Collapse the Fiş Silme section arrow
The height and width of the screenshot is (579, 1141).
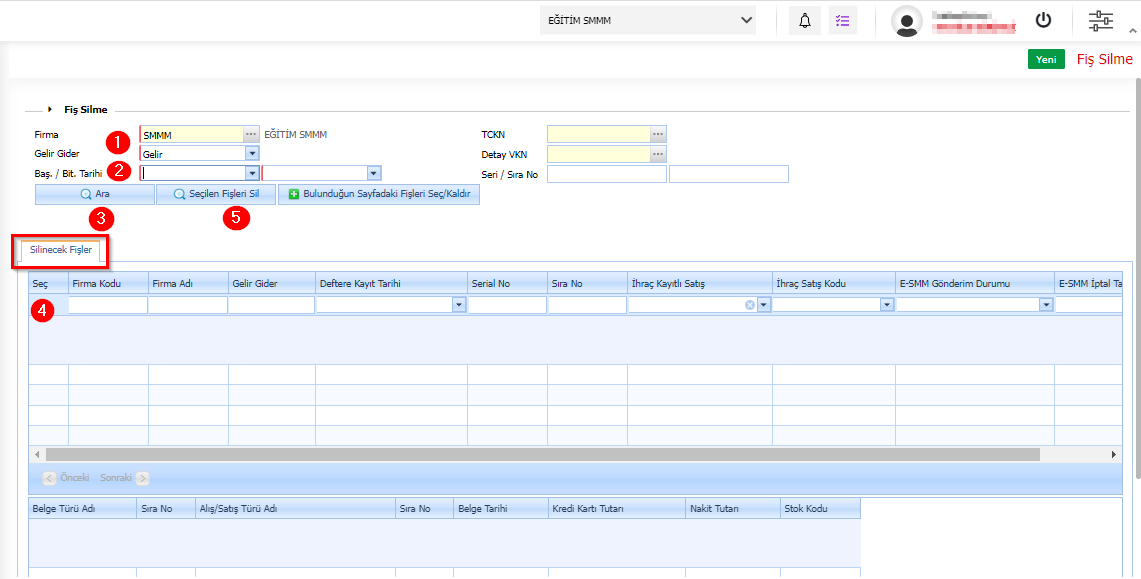[x=50, y=109]
